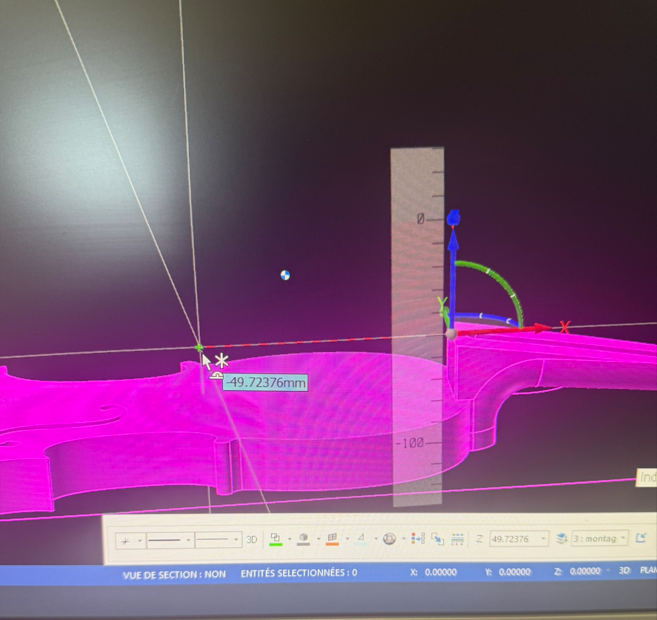
Task: Click the layers icon beside the level field
Action: click(x=561, y=539)
